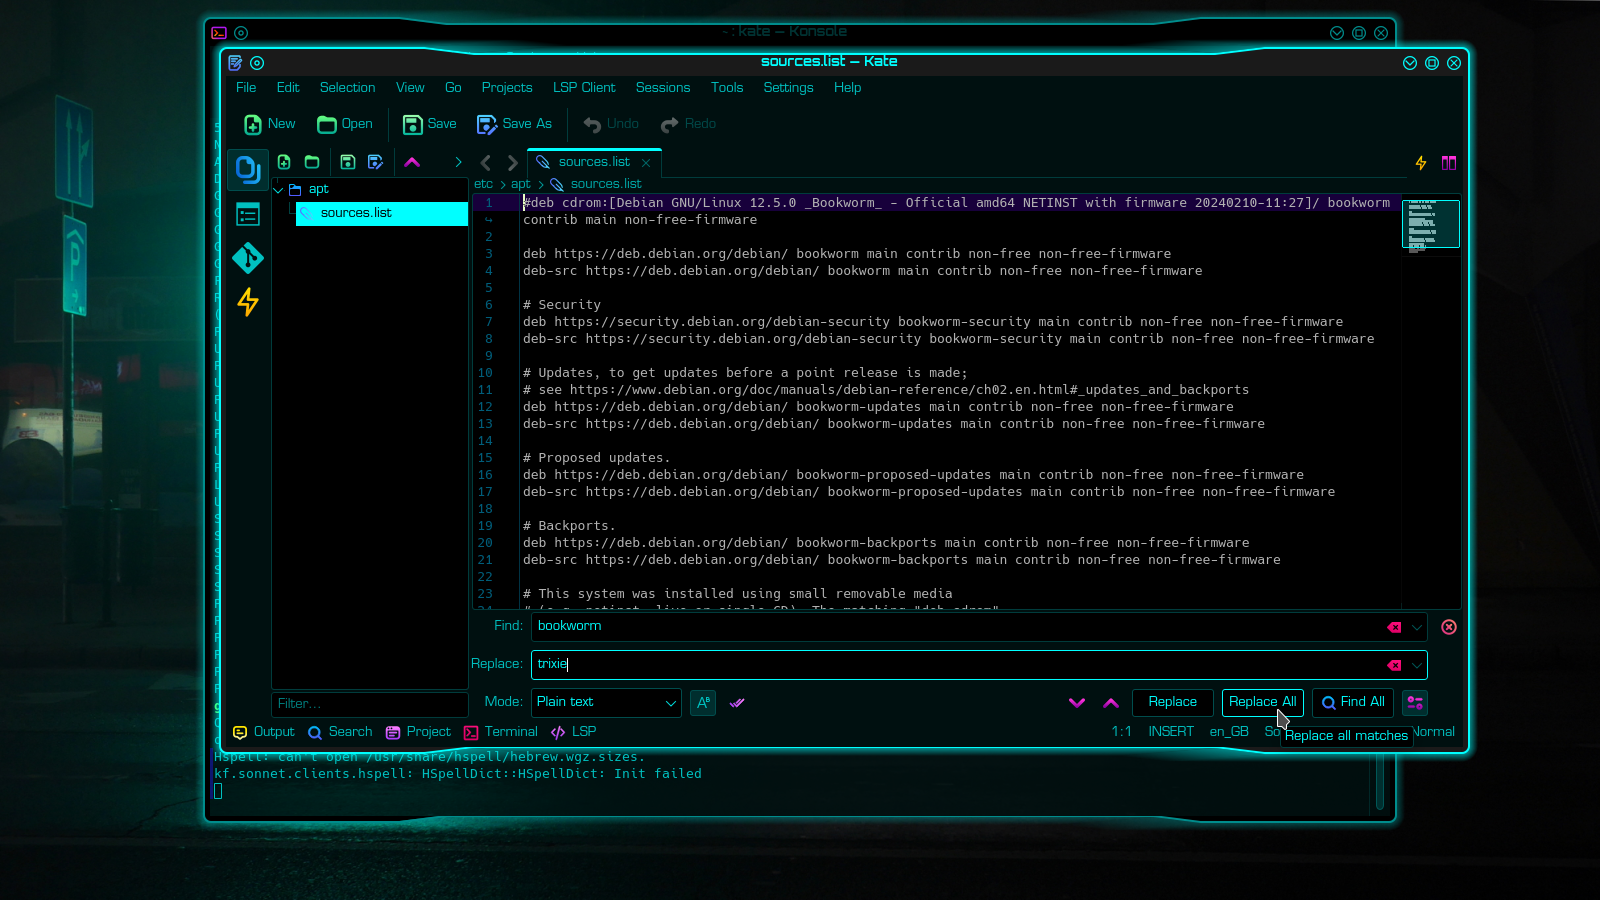Open the Edit menu

click(x=288, y=88)
